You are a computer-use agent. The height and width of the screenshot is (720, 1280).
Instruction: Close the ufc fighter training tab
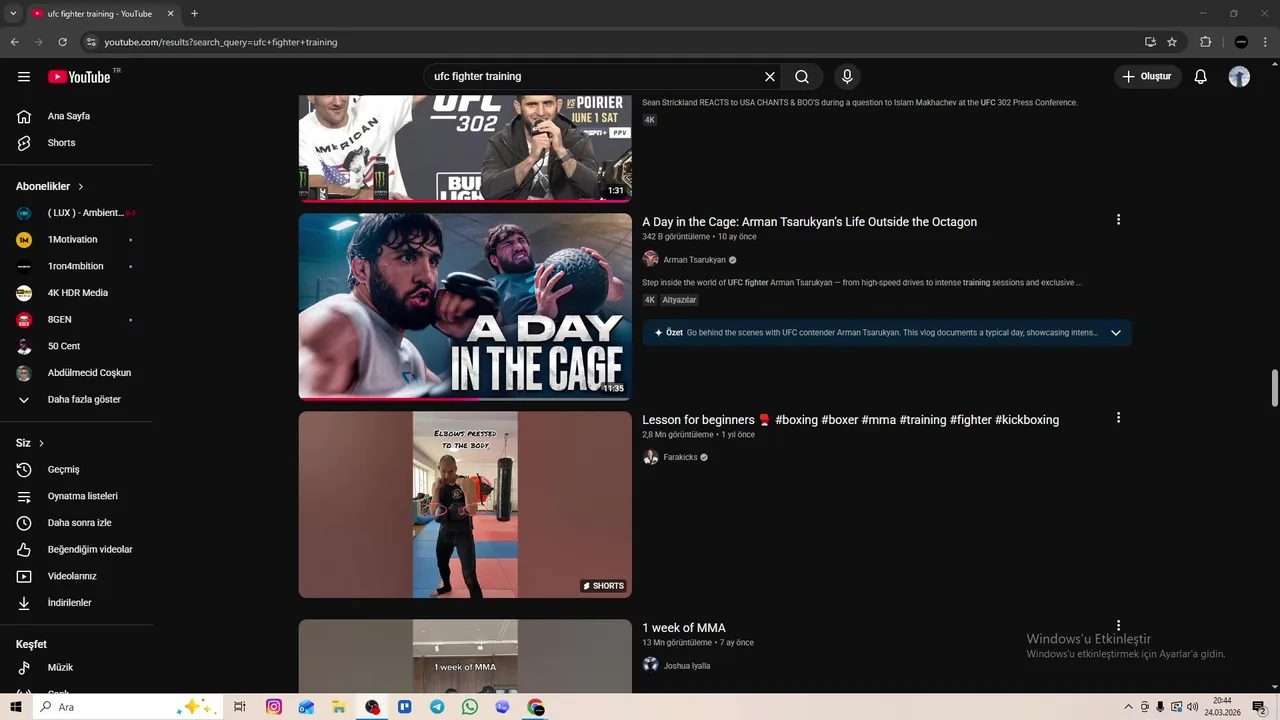(x=170, y=14)
